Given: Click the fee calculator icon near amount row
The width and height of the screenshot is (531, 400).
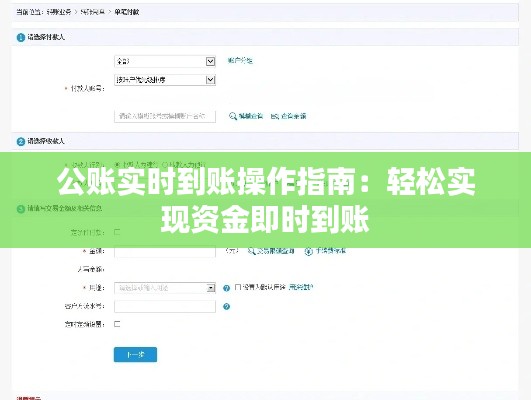Looking at the screenshot, I should click(x=309, y=251).
